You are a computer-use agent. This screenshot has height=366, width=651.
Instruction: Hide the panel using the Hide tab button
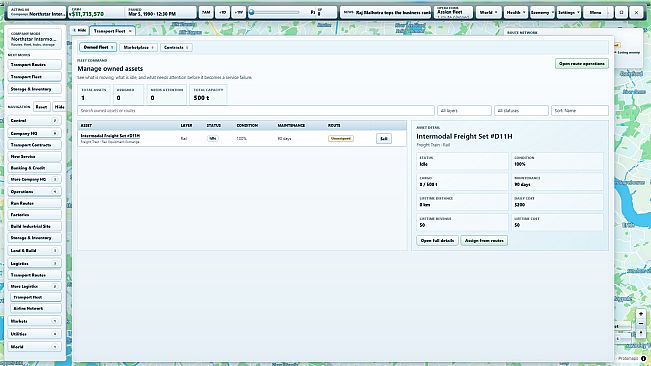click(79, 30)
